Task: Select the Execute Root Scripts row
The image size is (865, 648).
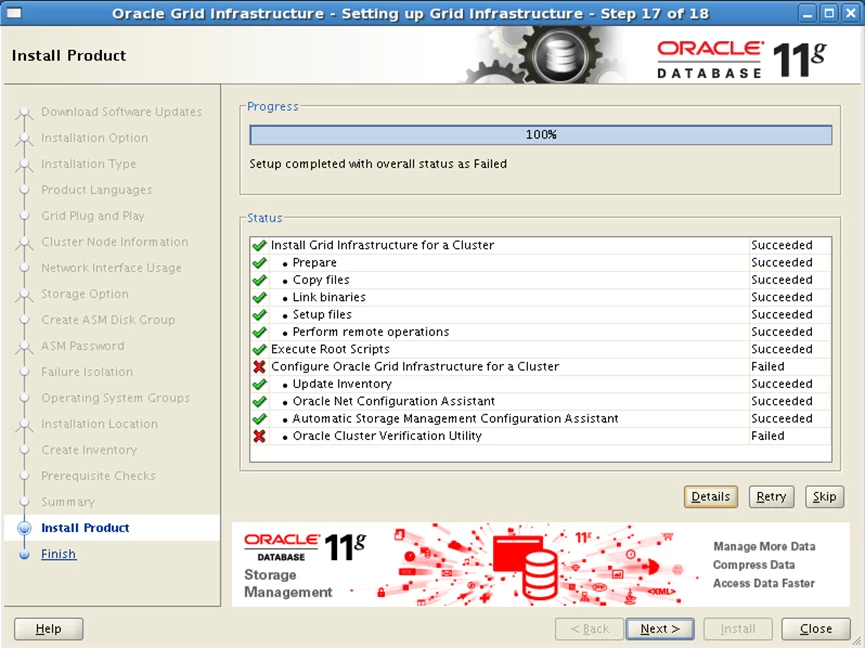Action: [x=541, y=350]
